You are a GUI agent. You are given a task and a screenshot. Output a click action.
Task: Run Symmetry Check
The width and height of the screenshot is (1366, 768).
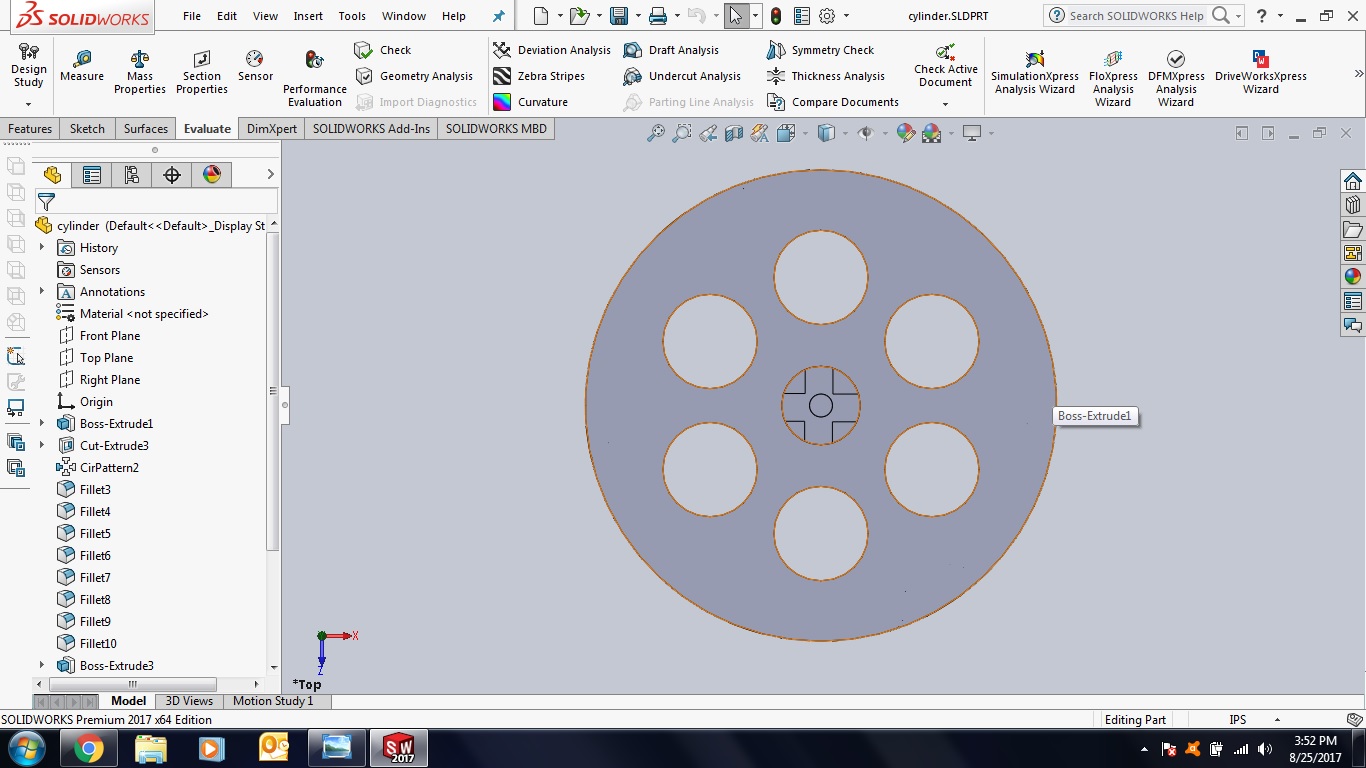tap(820, 50)
